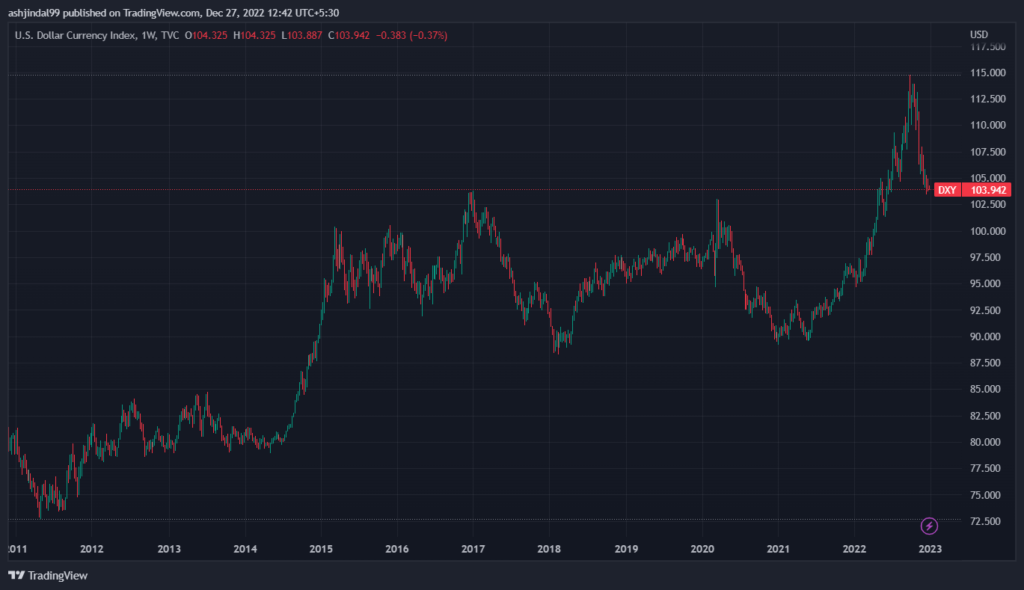1024x590 pixels.
Task: Click the 2014 label on time axis
Action: pyautogui.click(x=245, y=549)
